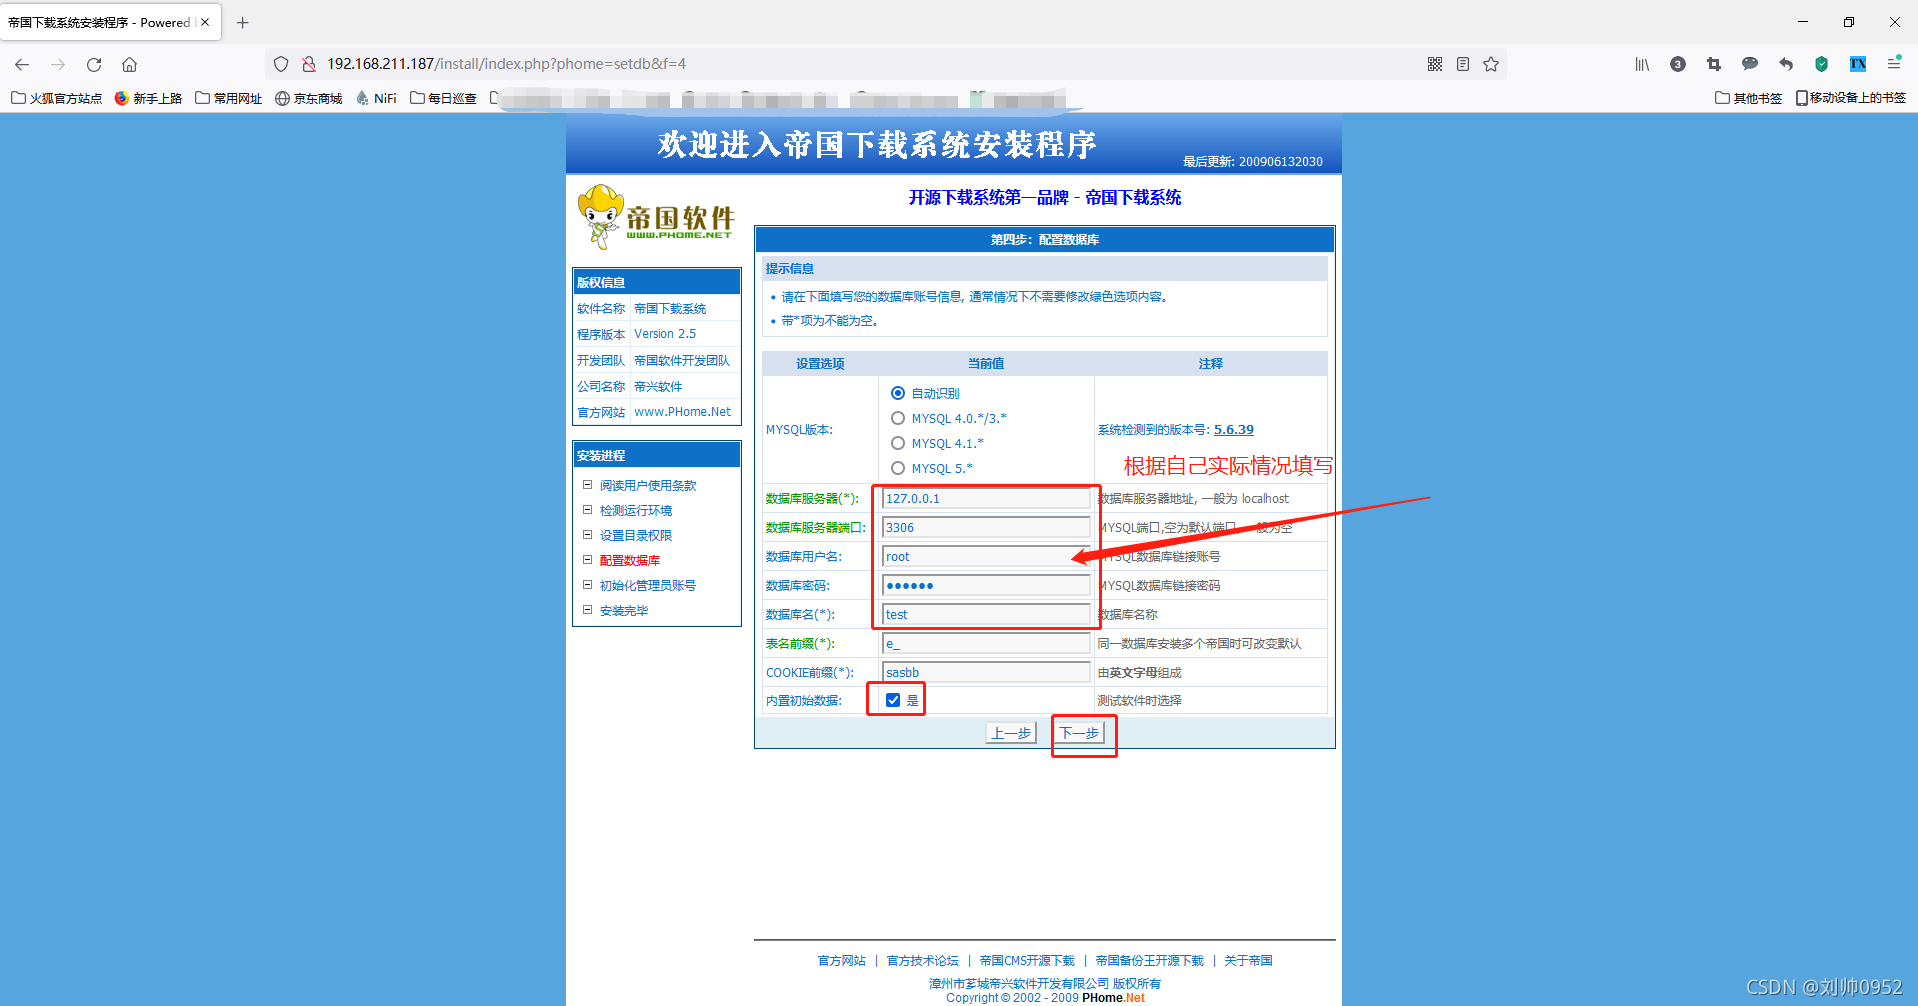Close the 帝国下载系统安装程序 tab
This screenshot has width=1918, height=1006.
point(205,22)
